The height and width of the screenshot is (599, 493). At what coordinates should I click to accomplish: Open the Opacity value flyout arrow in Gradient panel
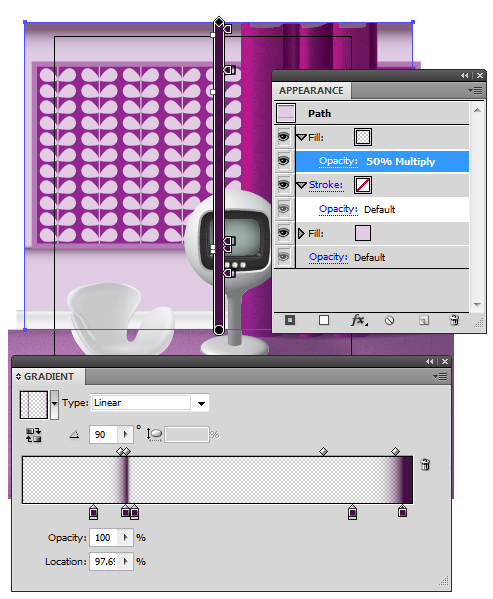pyautogui.click(x=125, y=537)
